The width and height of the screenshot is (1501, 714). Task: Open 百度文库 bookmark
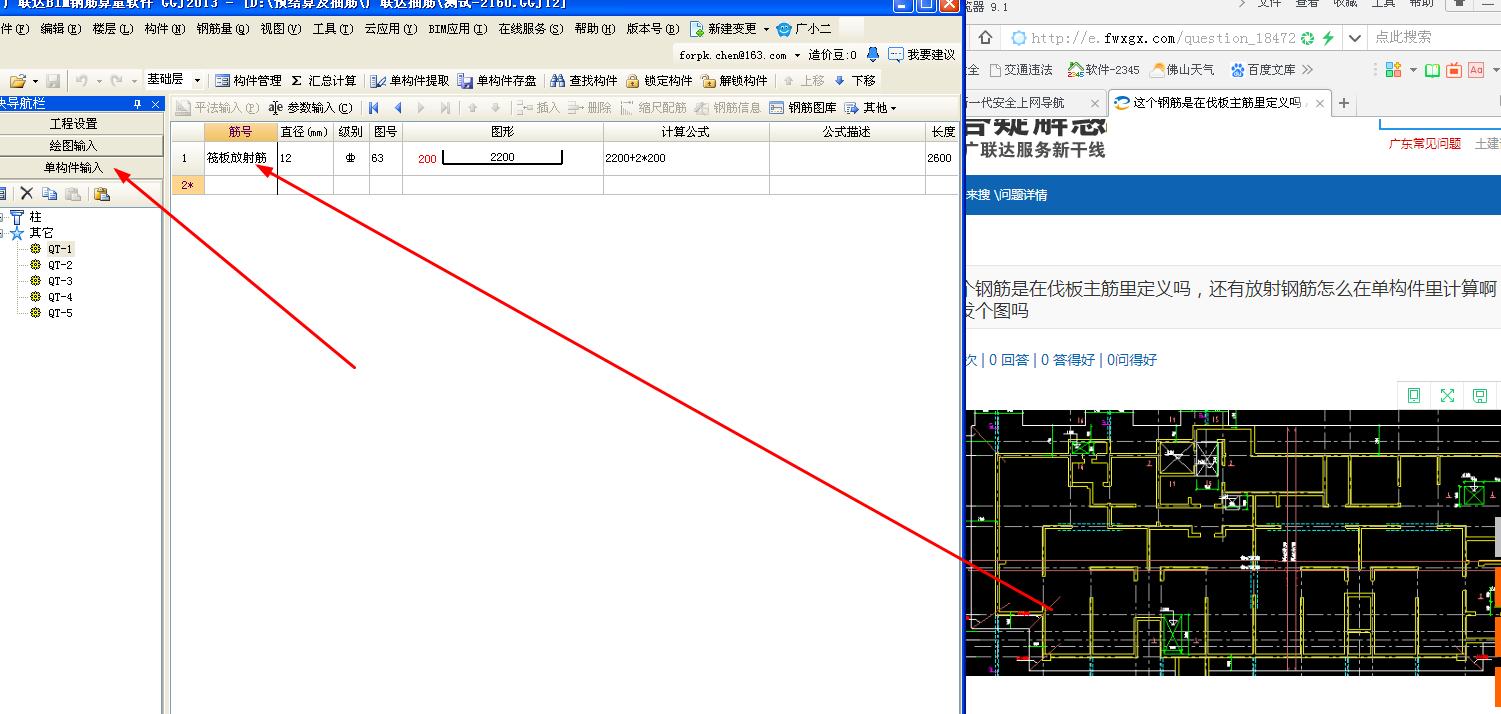pyautogui.click(x=1262, y=70)
